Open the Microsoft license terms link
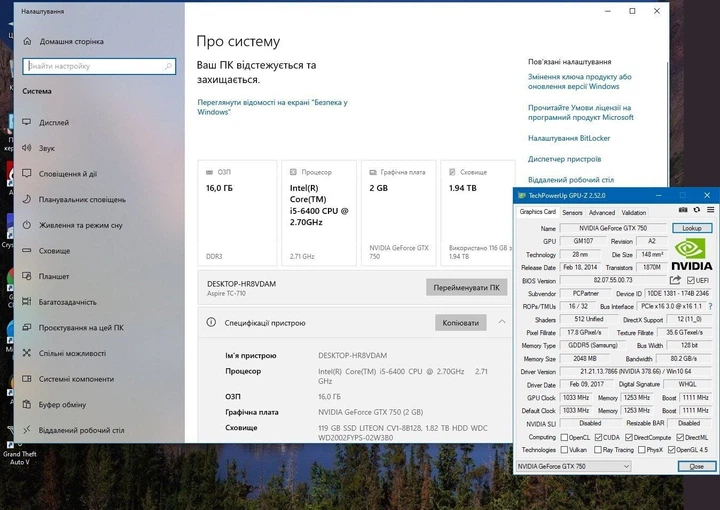 click(580, 112)
